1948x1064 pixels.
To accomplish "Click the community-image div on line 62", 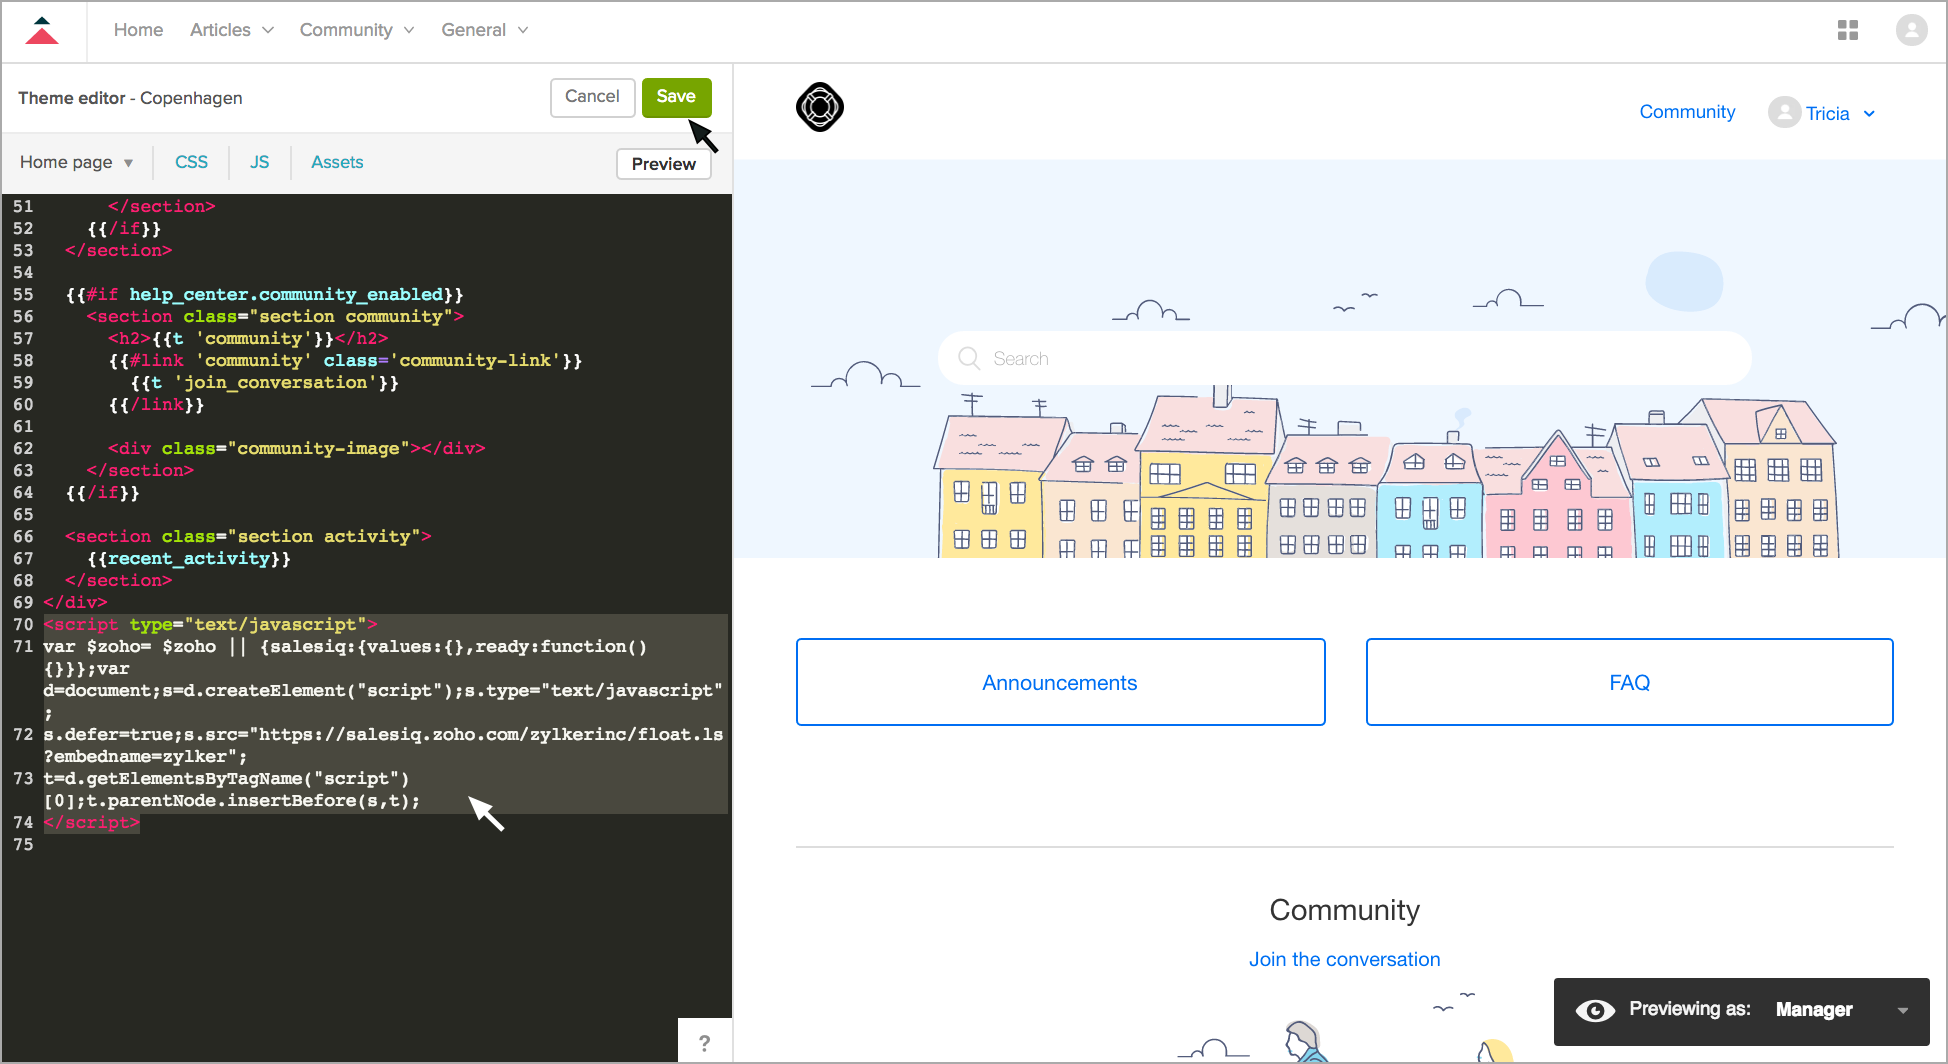I will pyautogui.click(x=296, y=449).
